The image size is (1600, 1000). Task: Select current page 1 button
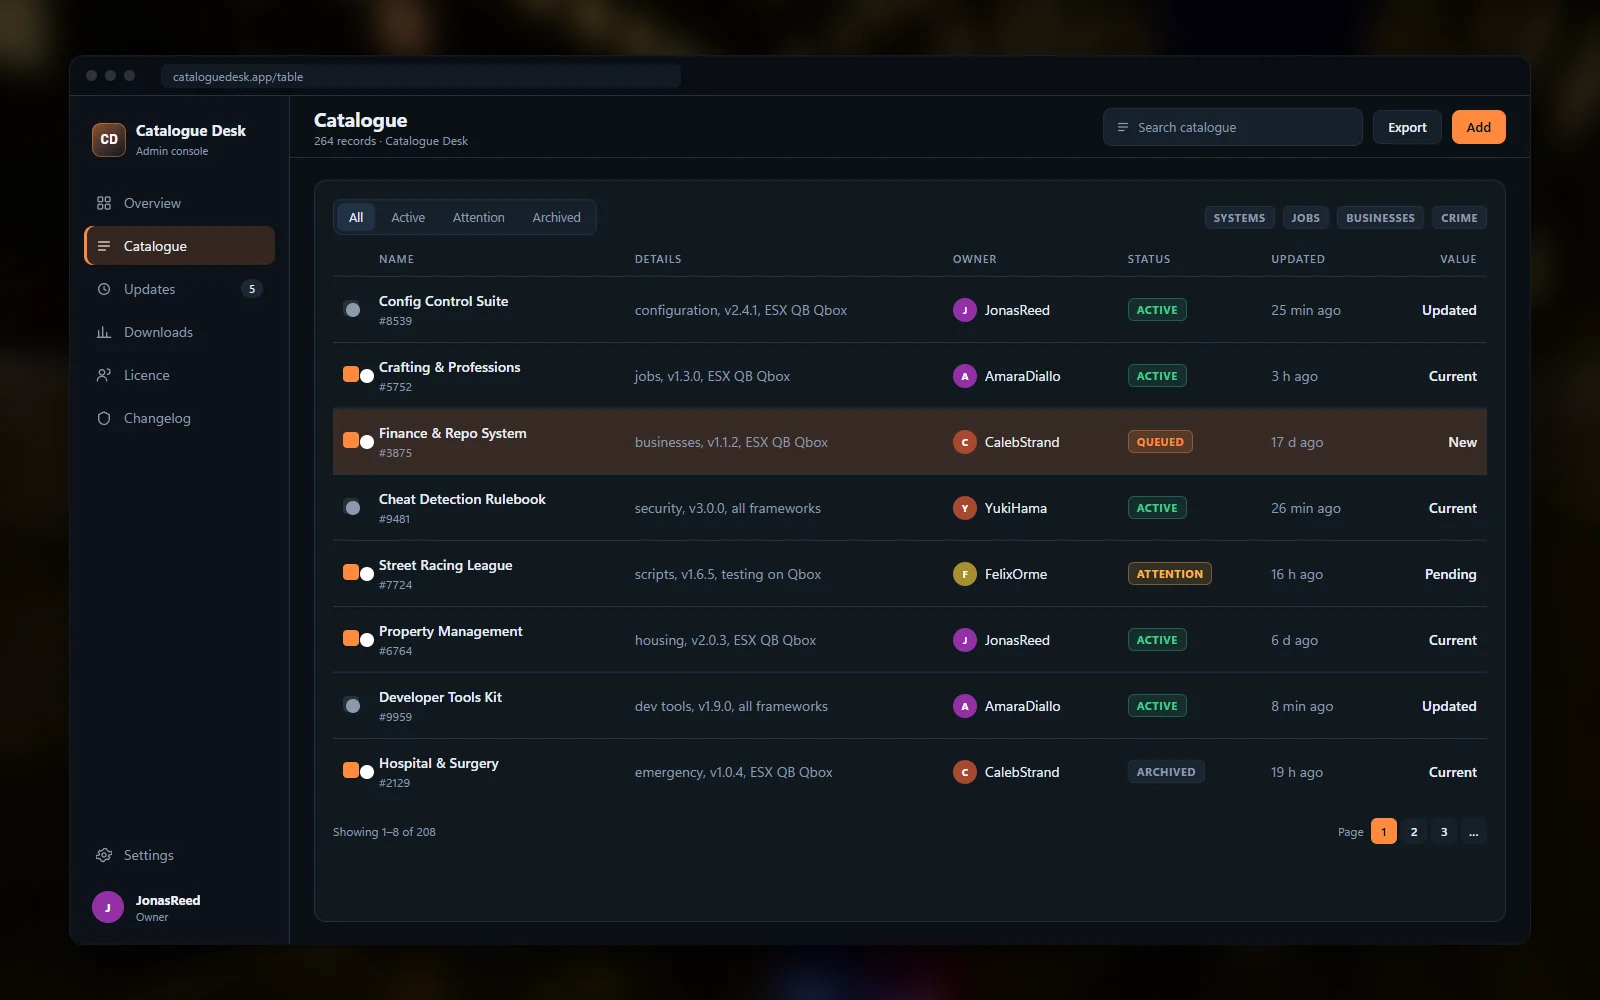[x=1384, y=831]
